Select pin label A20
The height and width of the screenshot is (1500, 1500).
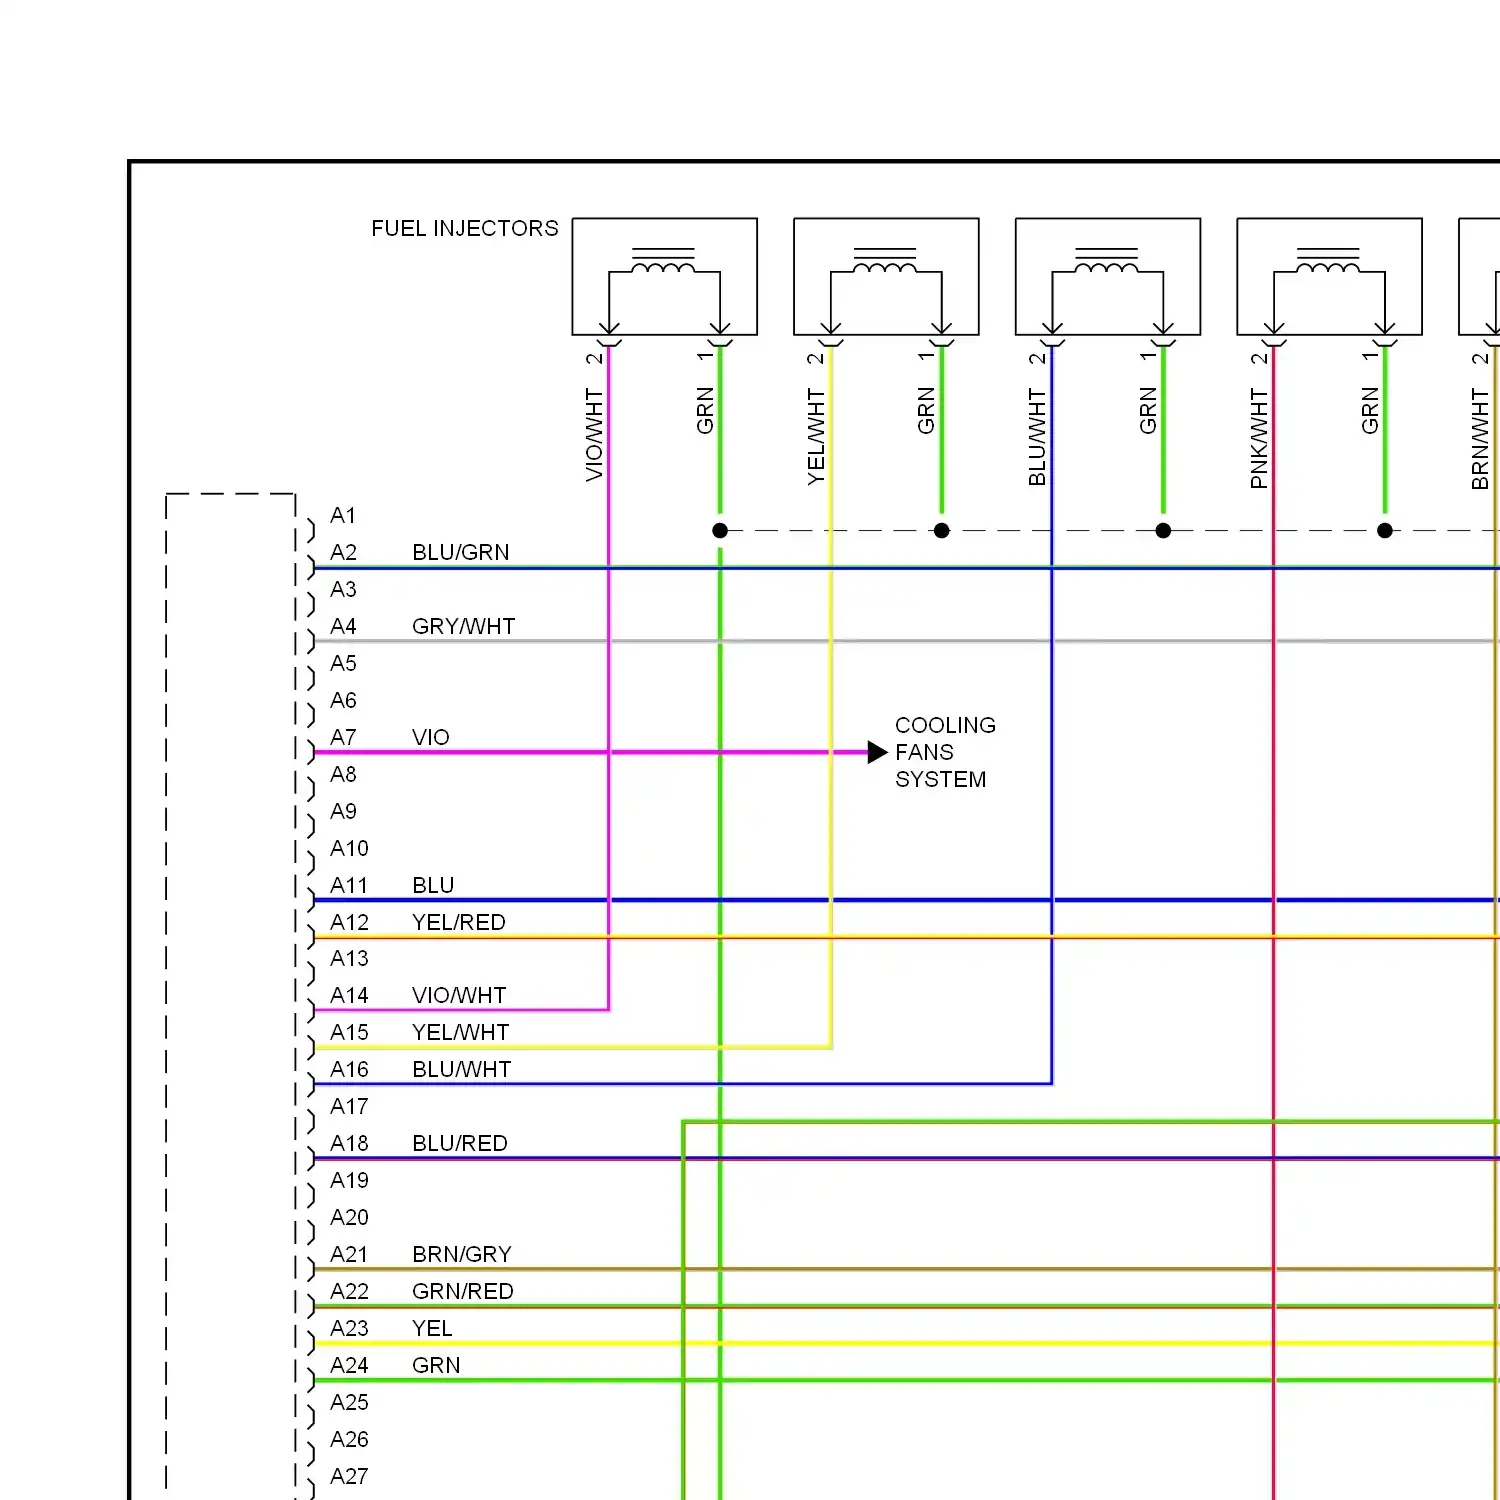click(x=349, y=1218)
